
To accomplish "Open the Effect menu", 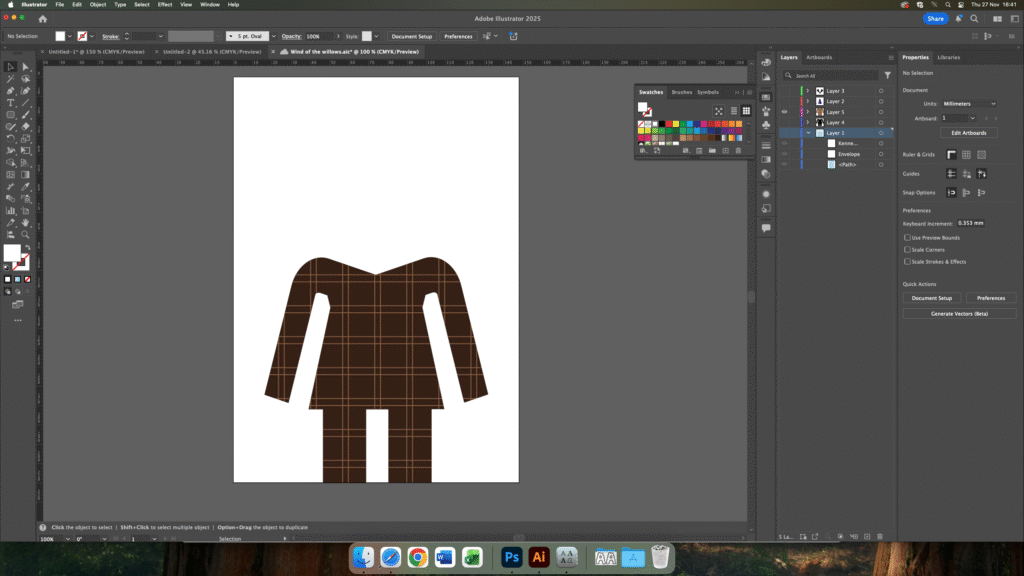I will (165, 4).
